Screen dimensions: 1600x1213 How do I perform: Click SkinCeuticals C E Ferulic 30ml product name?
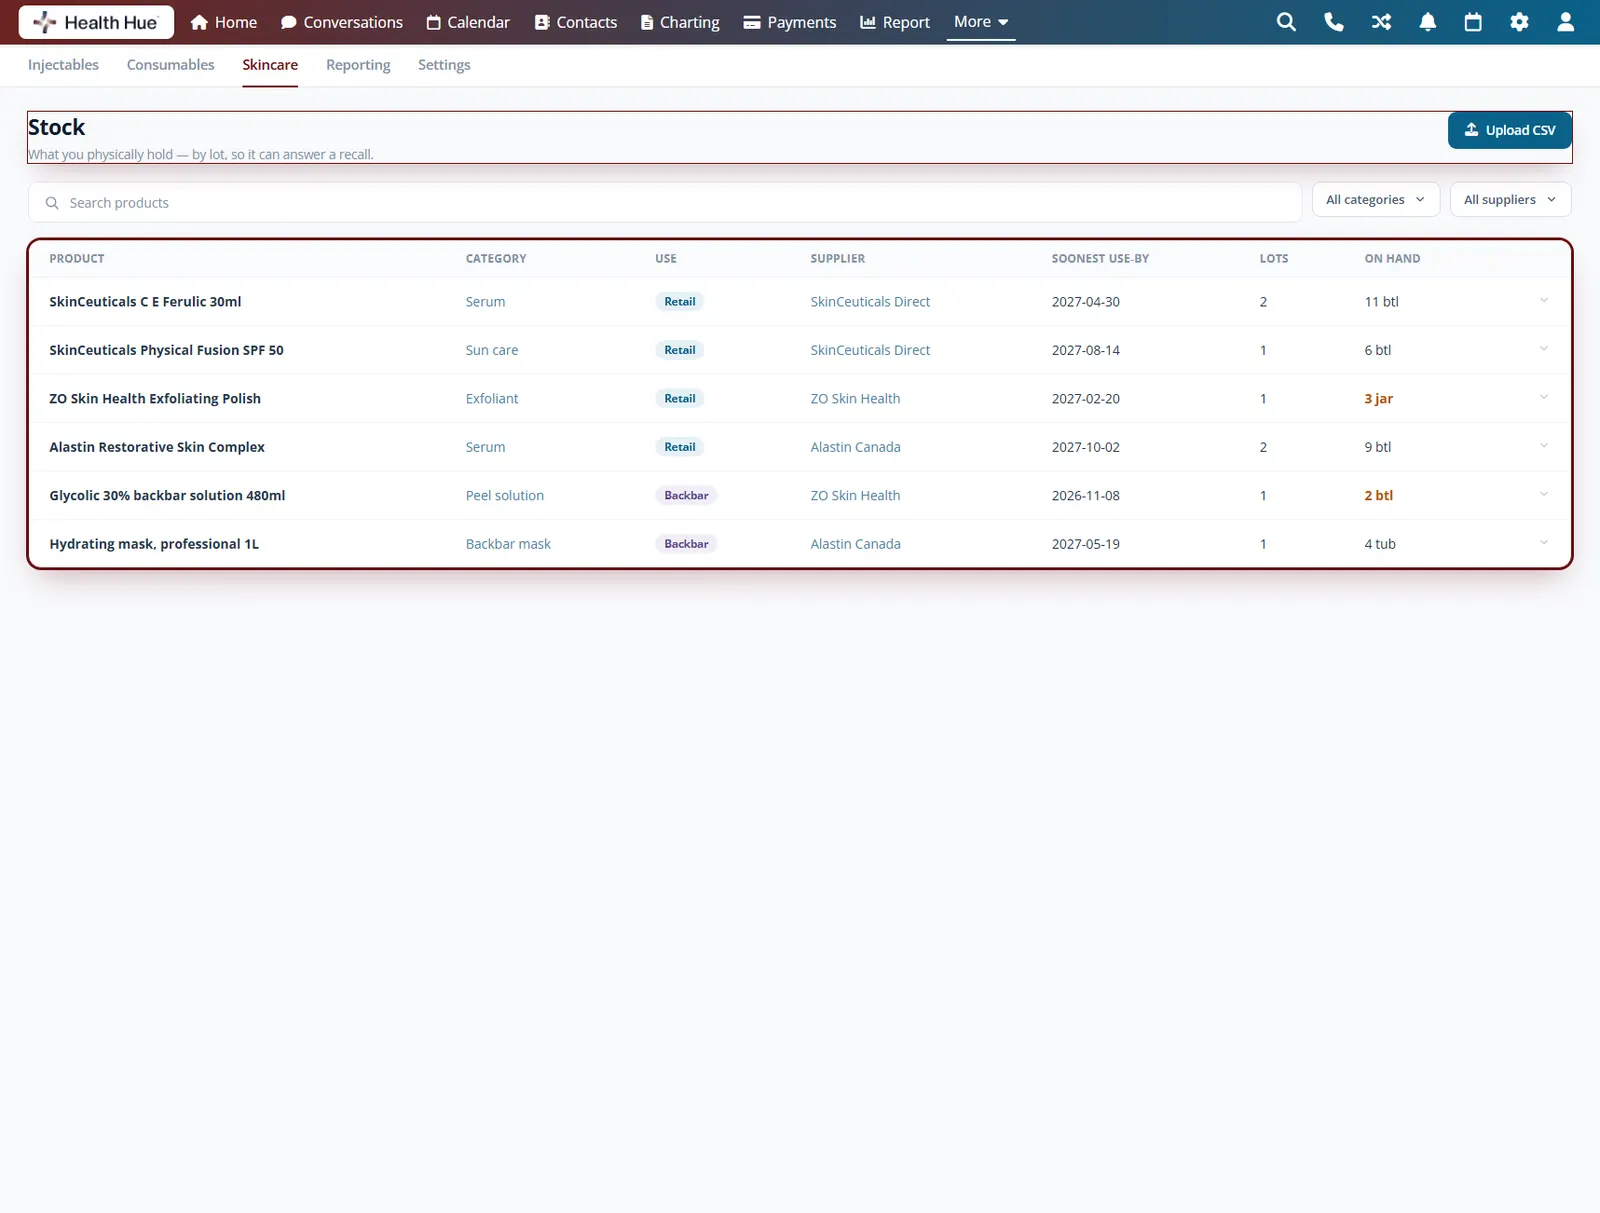point(145,301)
